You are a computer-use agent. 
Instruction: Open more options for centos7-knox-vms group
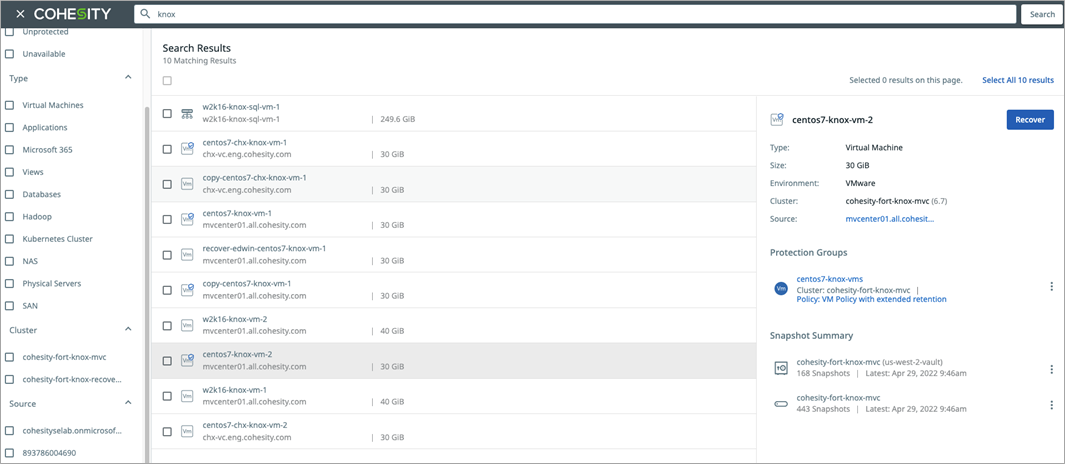click(1051, 287)
